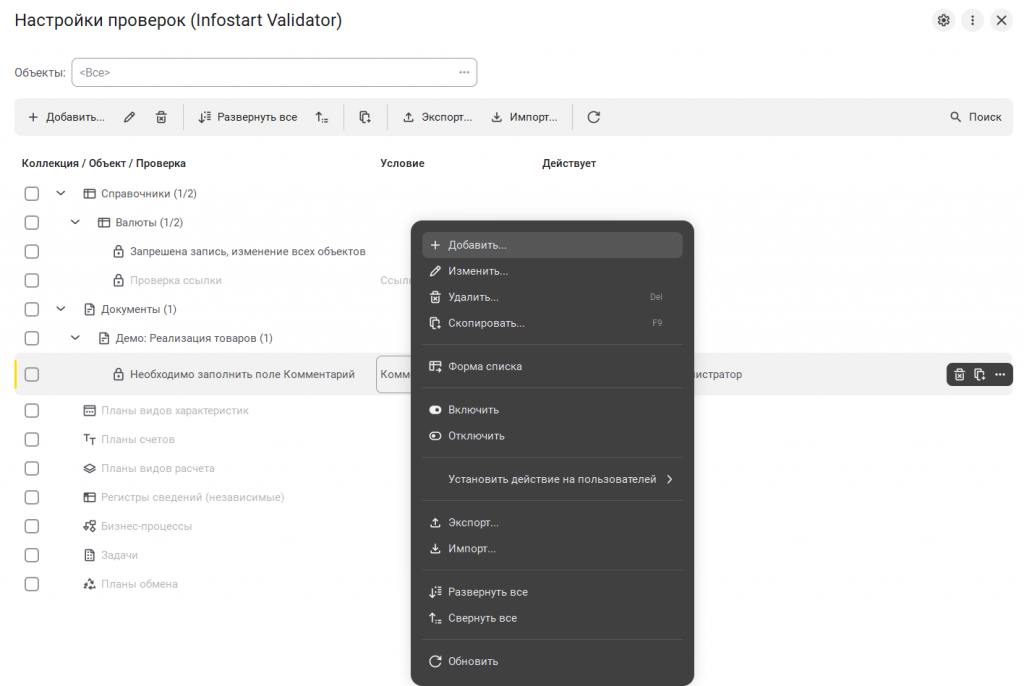Tick the checkbox for Справочники row
This screenshot has height=686, width=1024.
(32, 194)
